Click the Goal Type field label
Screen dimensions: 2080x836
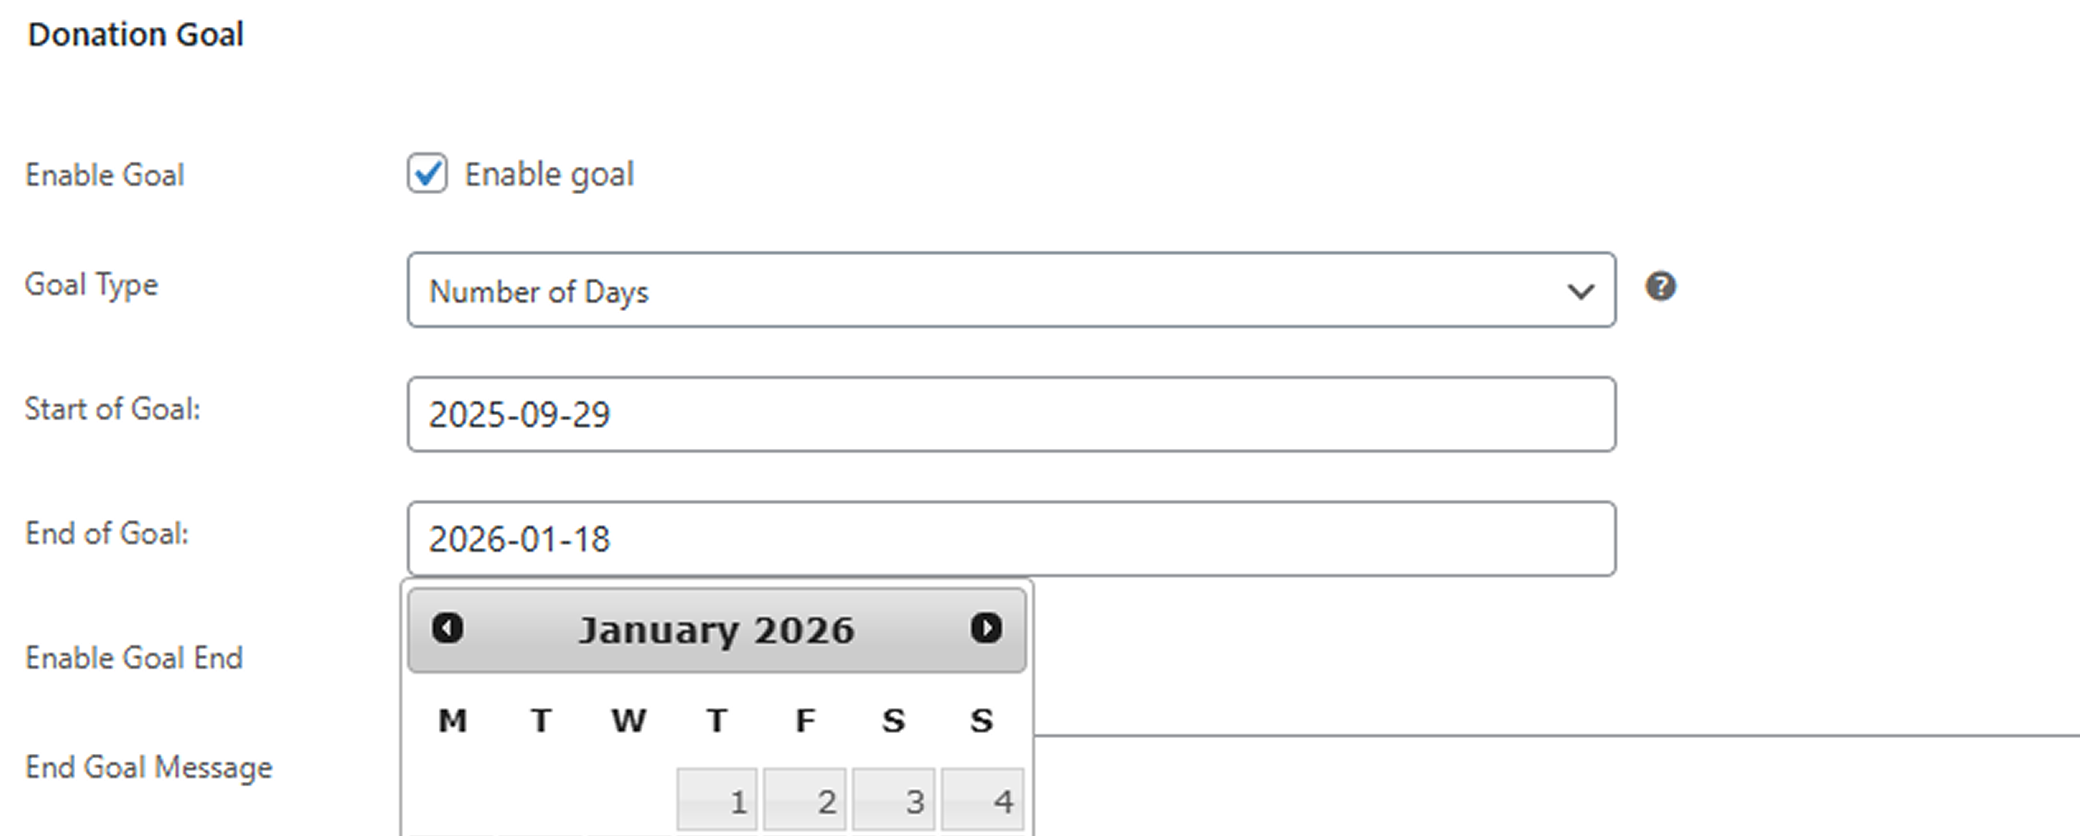tap(91, 285)
